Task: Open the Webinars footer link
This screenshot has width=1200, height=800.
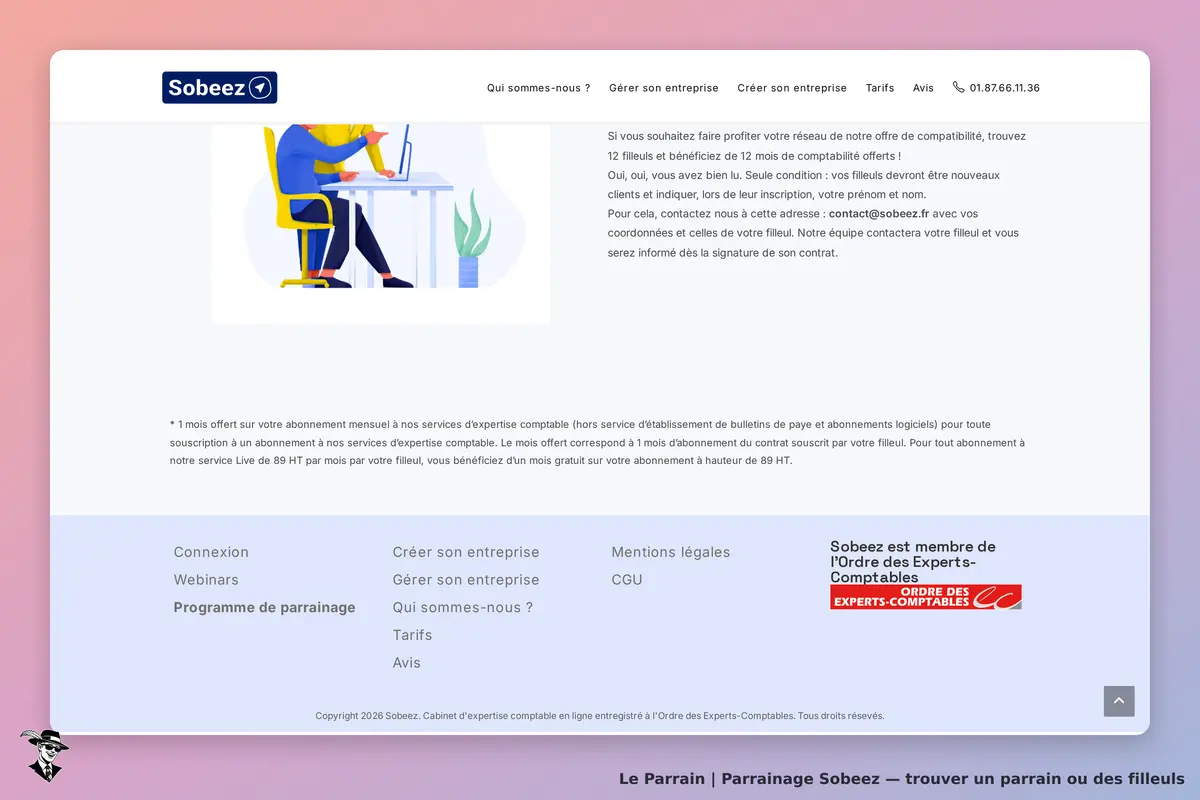Action: (x=206, y=580)
